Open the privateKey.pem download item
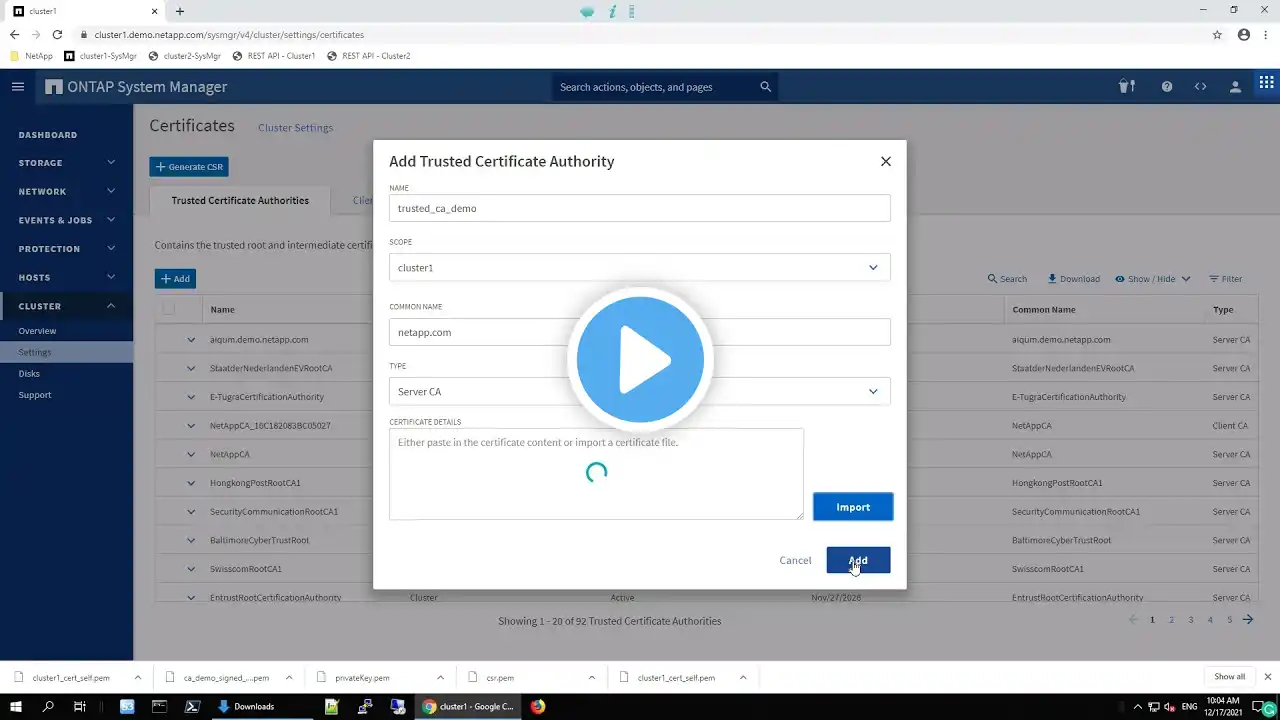Screen dimensions: 1280x720 tap(363, 678)
